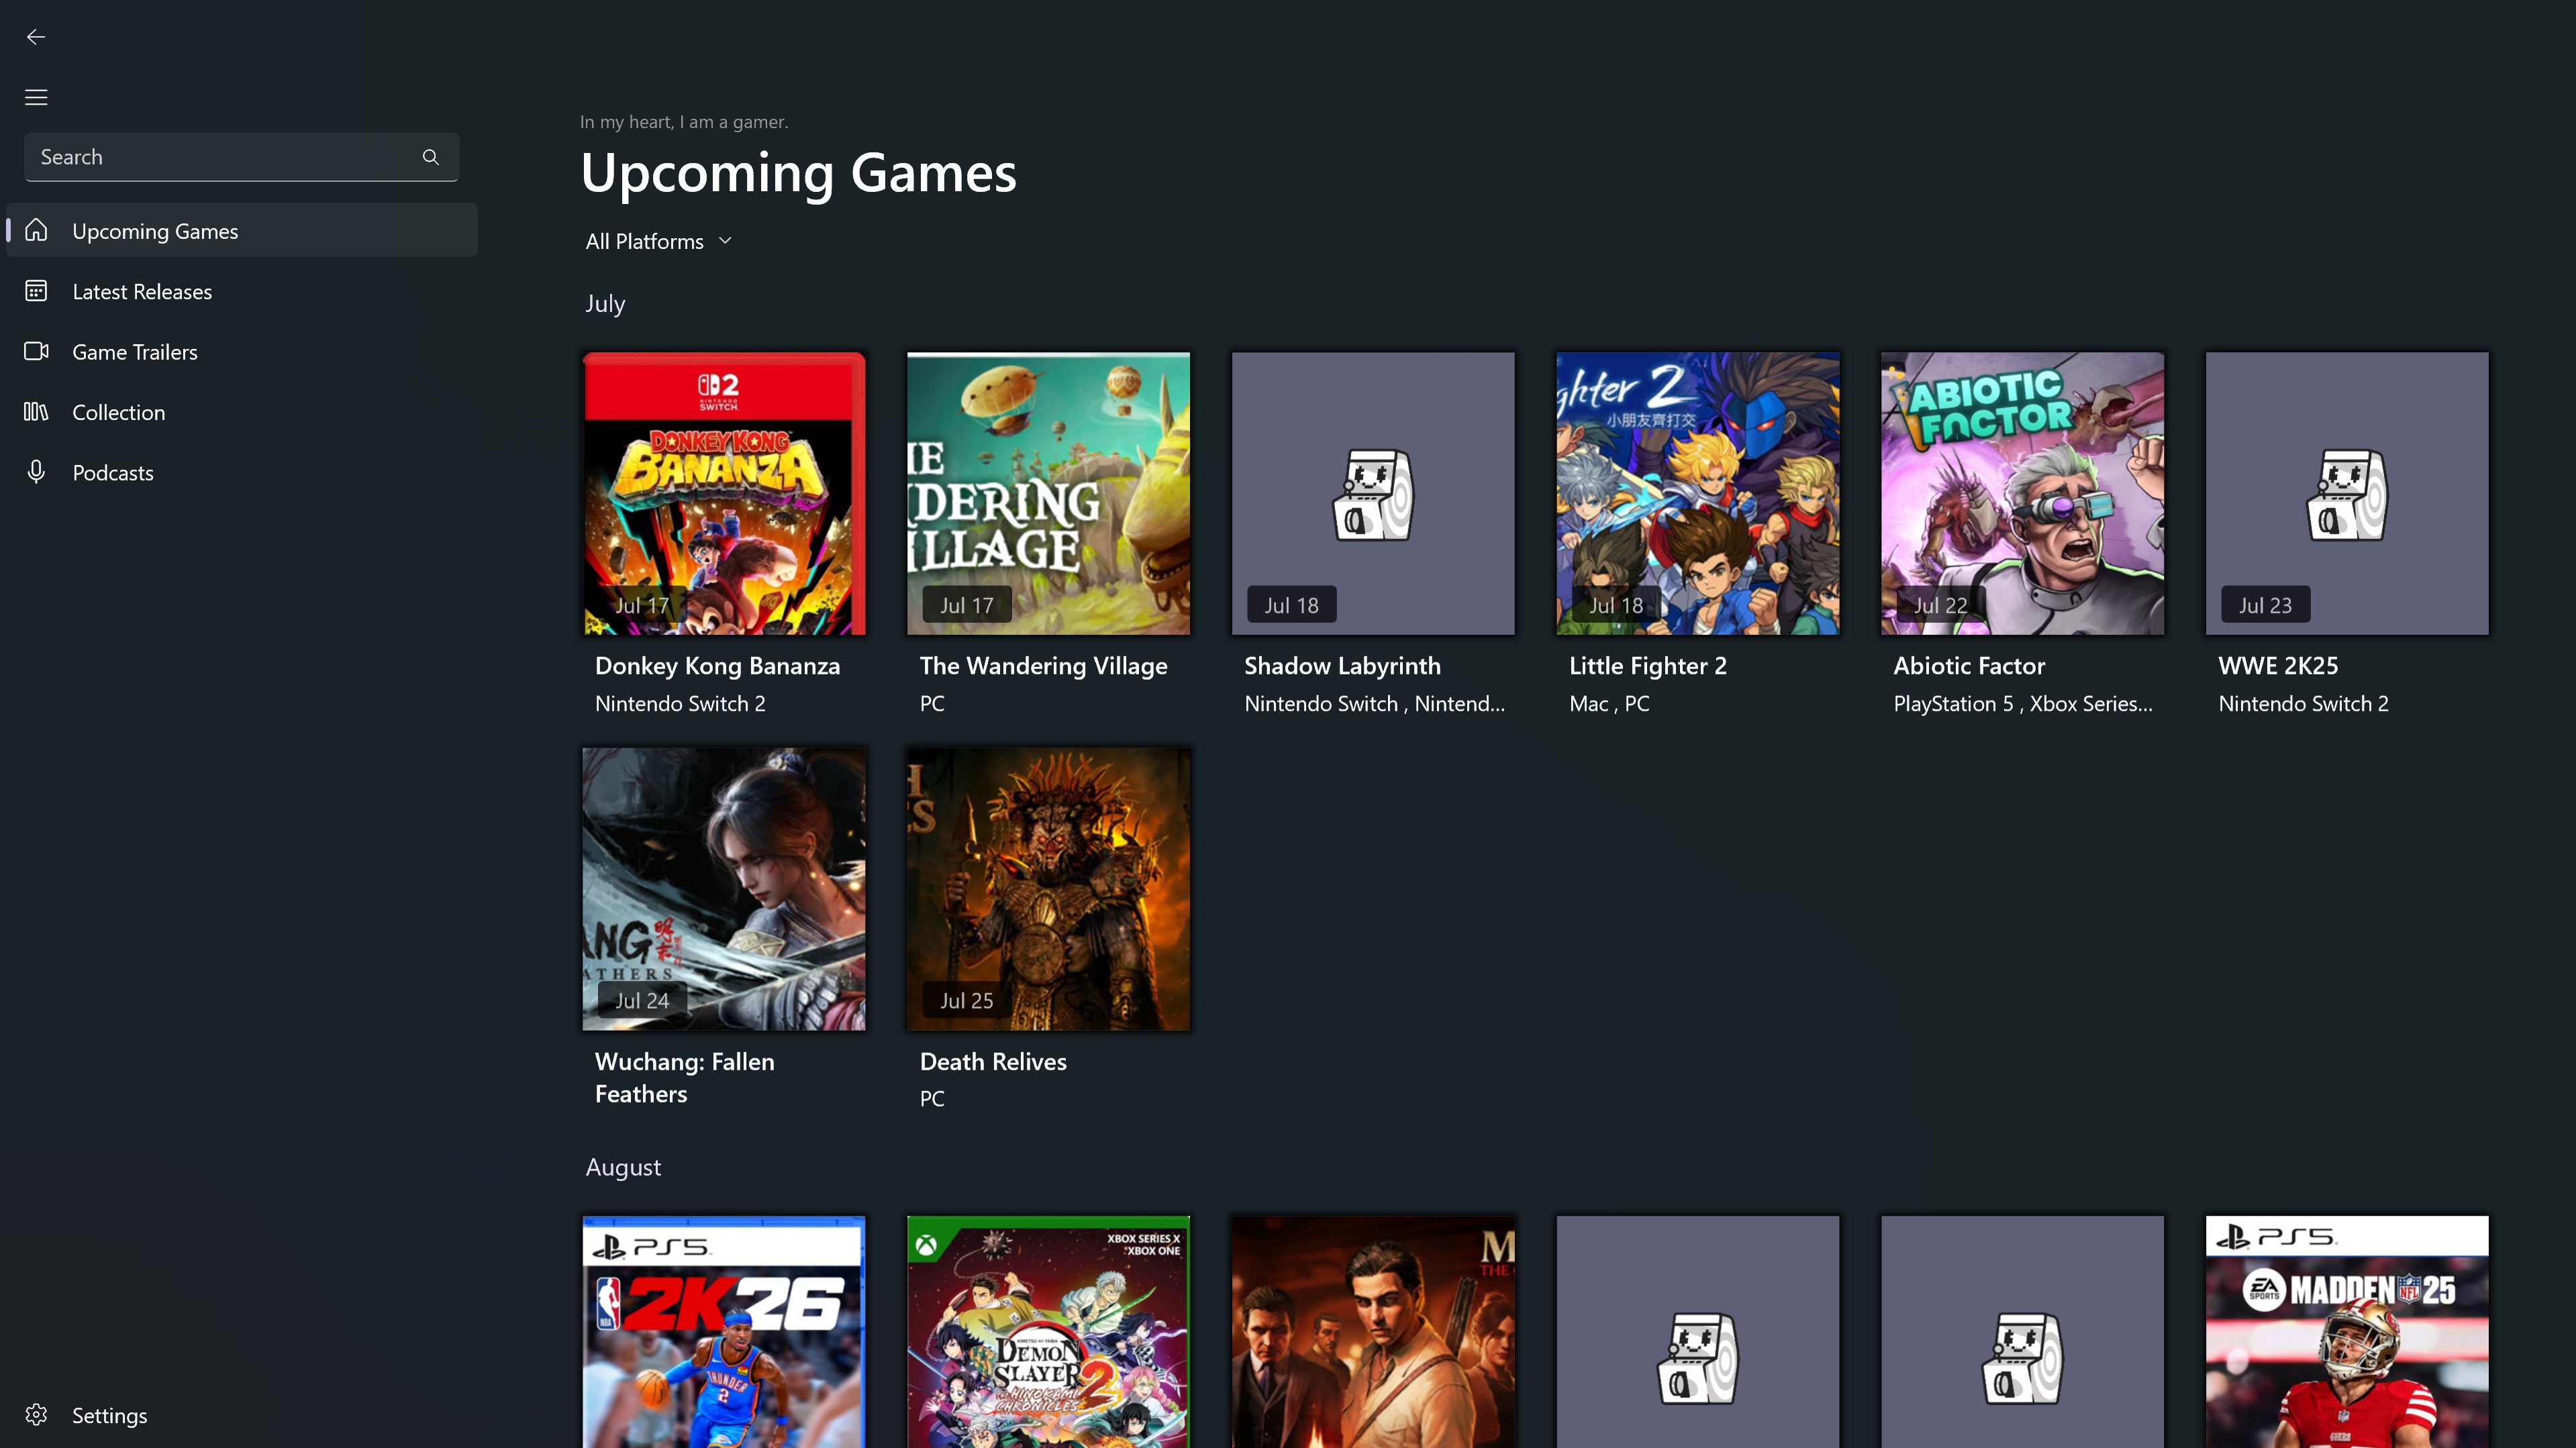Open the Collection section
The height and width of the screenshot is (1448, 2576).
click(242, 412)
